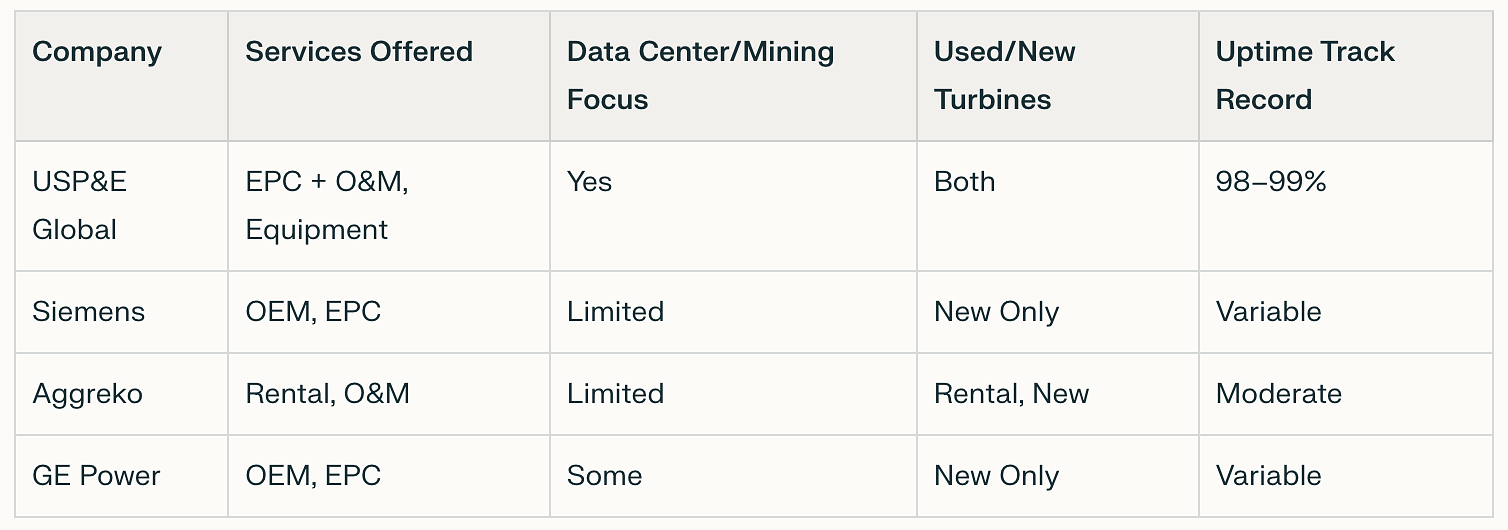Click the Uptime Track Record header
The width and height of the screenshot is (1508, 530).
pyautogui.click(x=1305, y=76)
